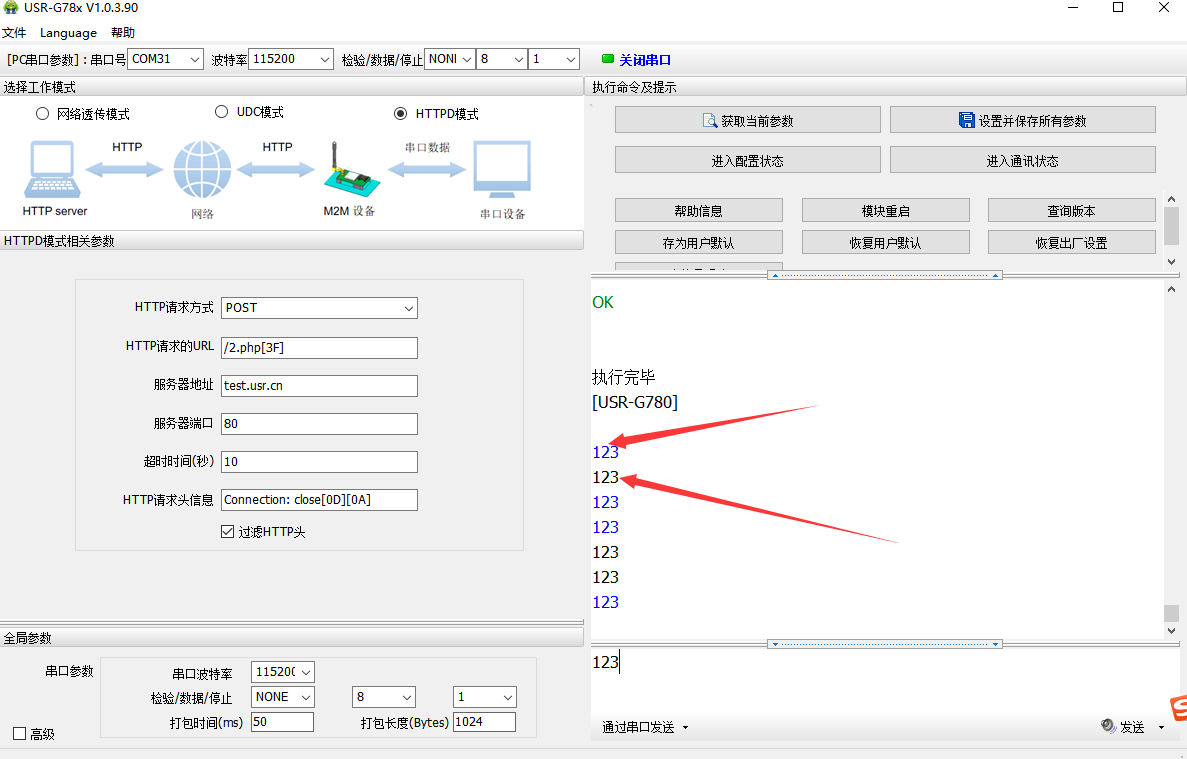Click the network globe icon
Screen dimensions: 1187x759
[x=202, y=170]
